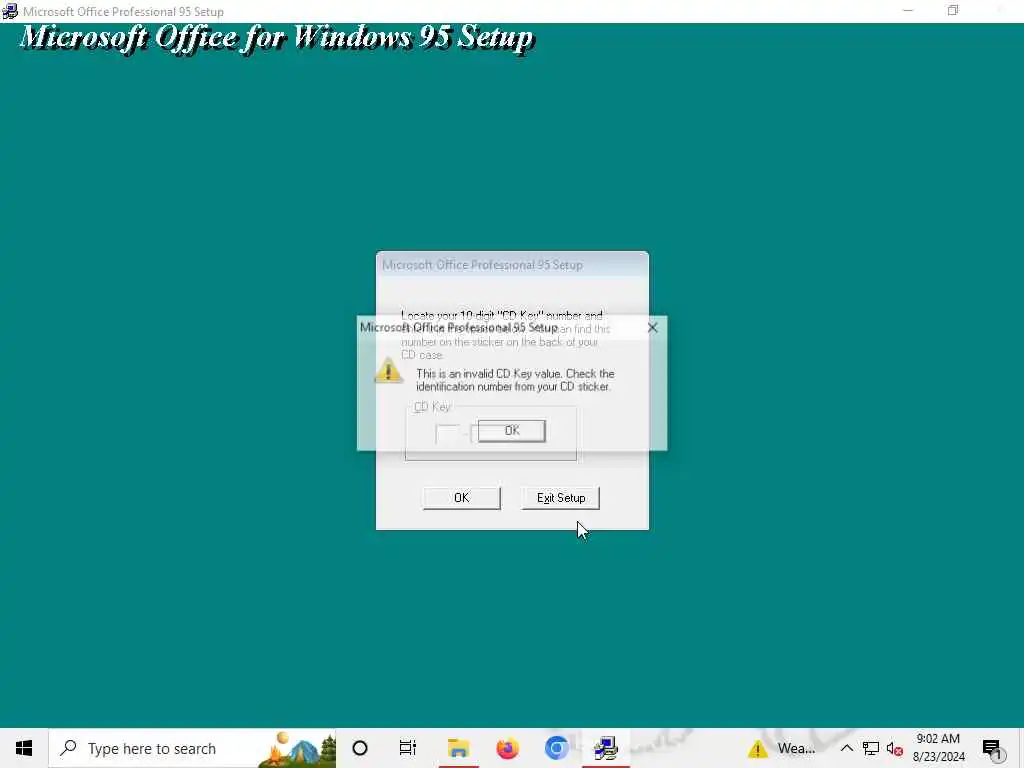Screen dimensions: 1024x768
Task: Open the Windows Start menu
Action: point(24,748)
